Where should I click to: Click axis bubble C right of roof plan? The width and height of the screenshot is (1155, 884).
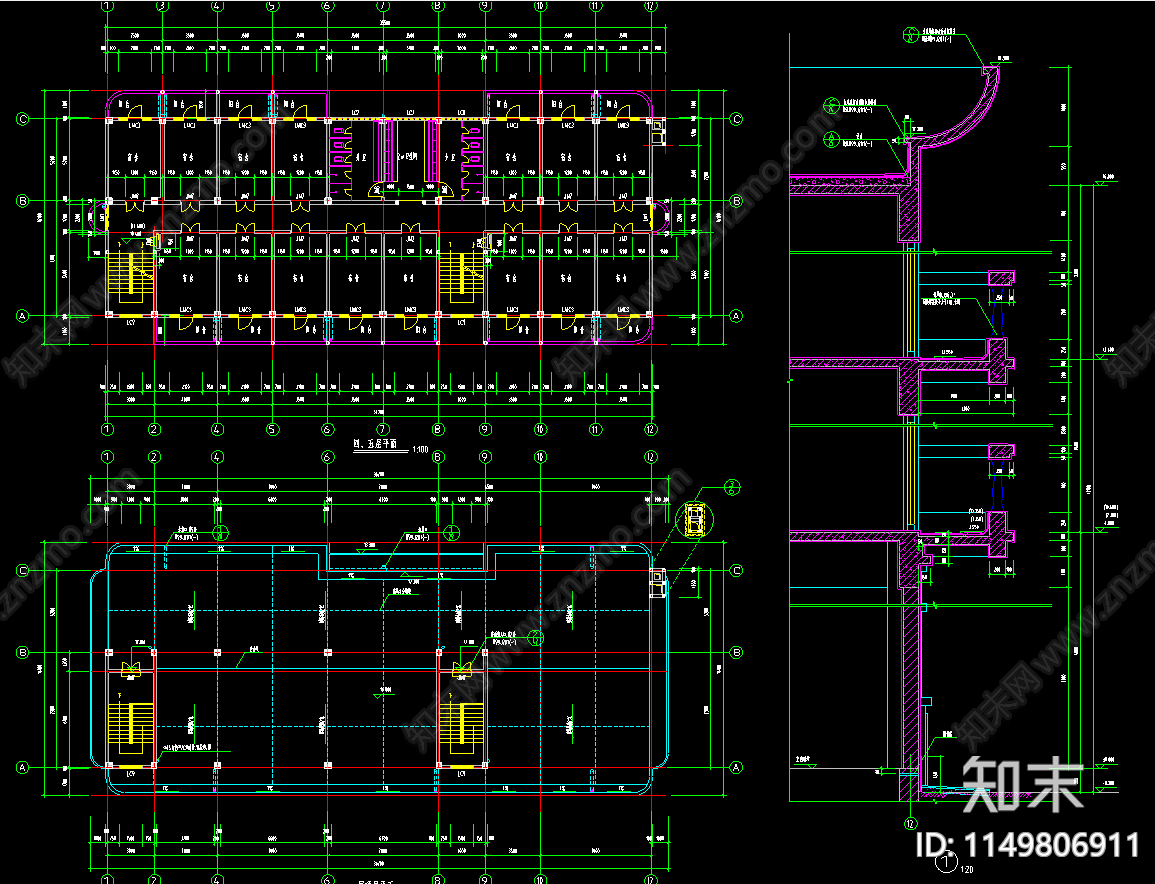click(x=736, y=571)
